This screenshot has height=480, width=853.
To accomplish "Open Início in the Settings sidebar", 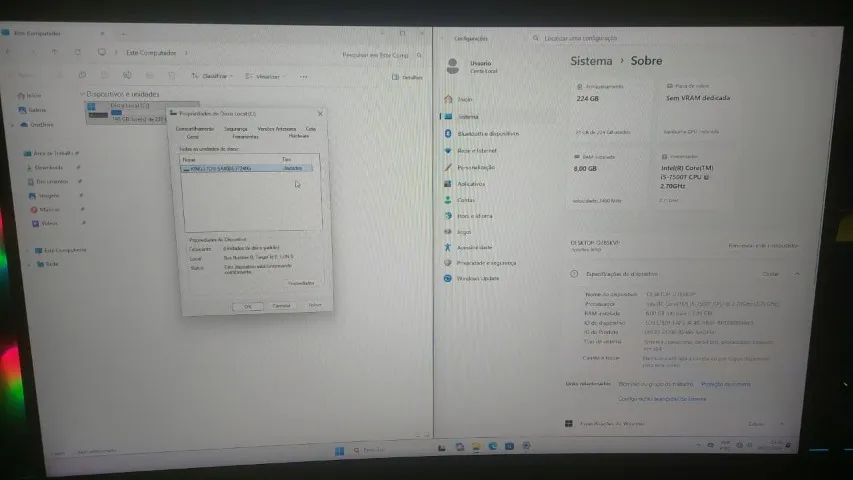I will (x=459, y=100).
